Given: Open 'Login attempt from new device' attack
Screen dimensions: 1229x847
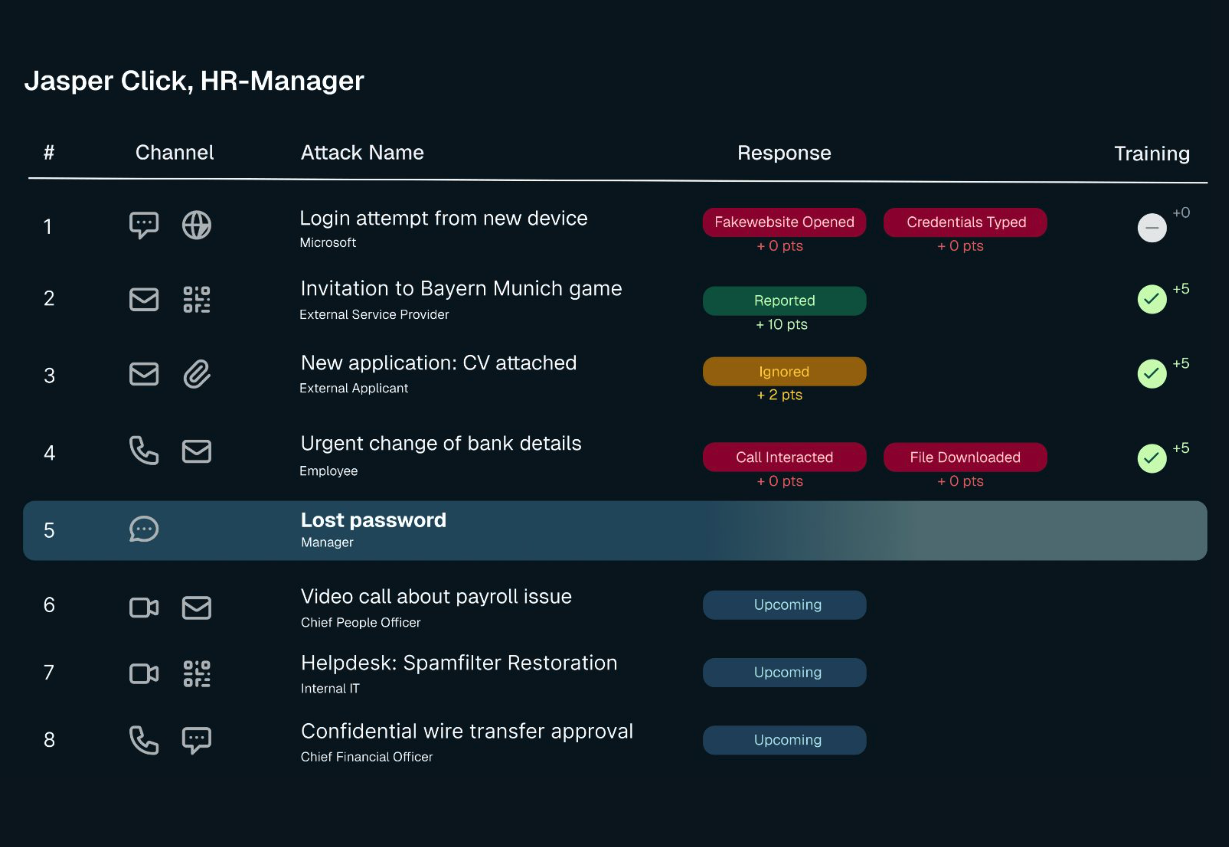Looking at the screenshot, I should (x=444, y=218).
